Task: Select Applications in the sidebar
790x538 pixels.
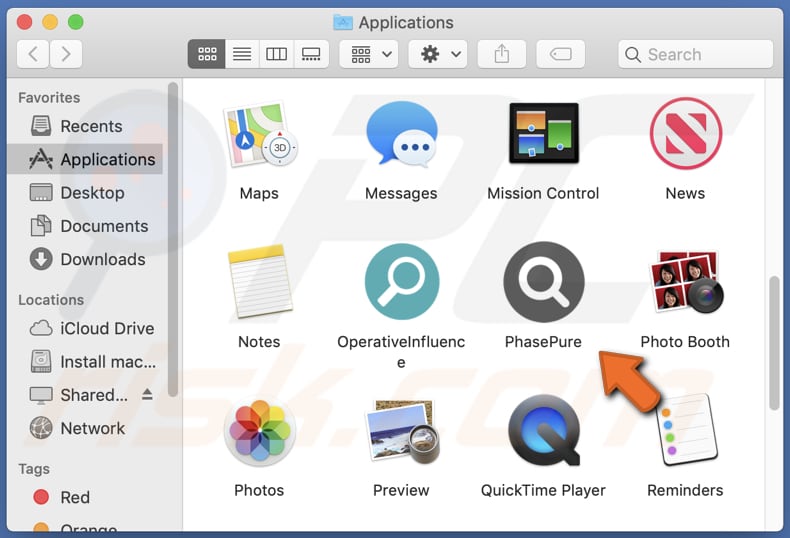Action: (85, 159)
